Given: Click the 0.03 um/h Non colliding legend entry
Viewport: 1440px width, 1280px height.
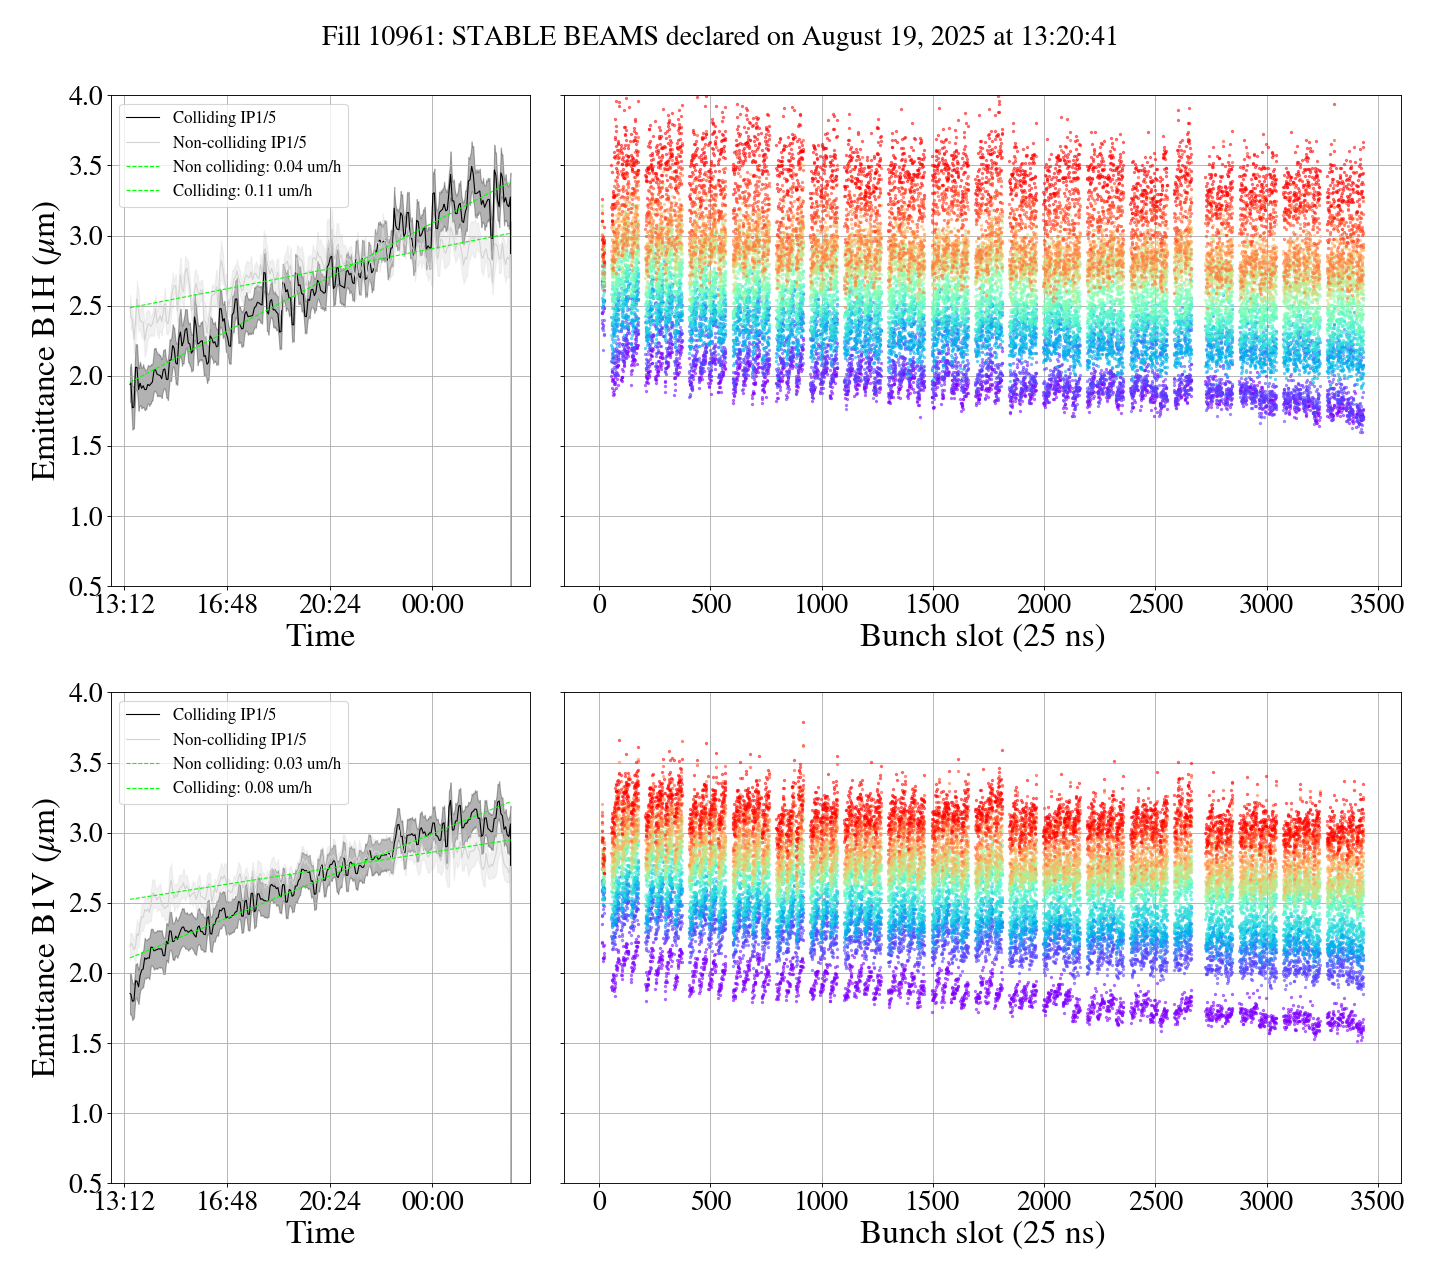Looking at the screenshot, I should coord(256,764).
